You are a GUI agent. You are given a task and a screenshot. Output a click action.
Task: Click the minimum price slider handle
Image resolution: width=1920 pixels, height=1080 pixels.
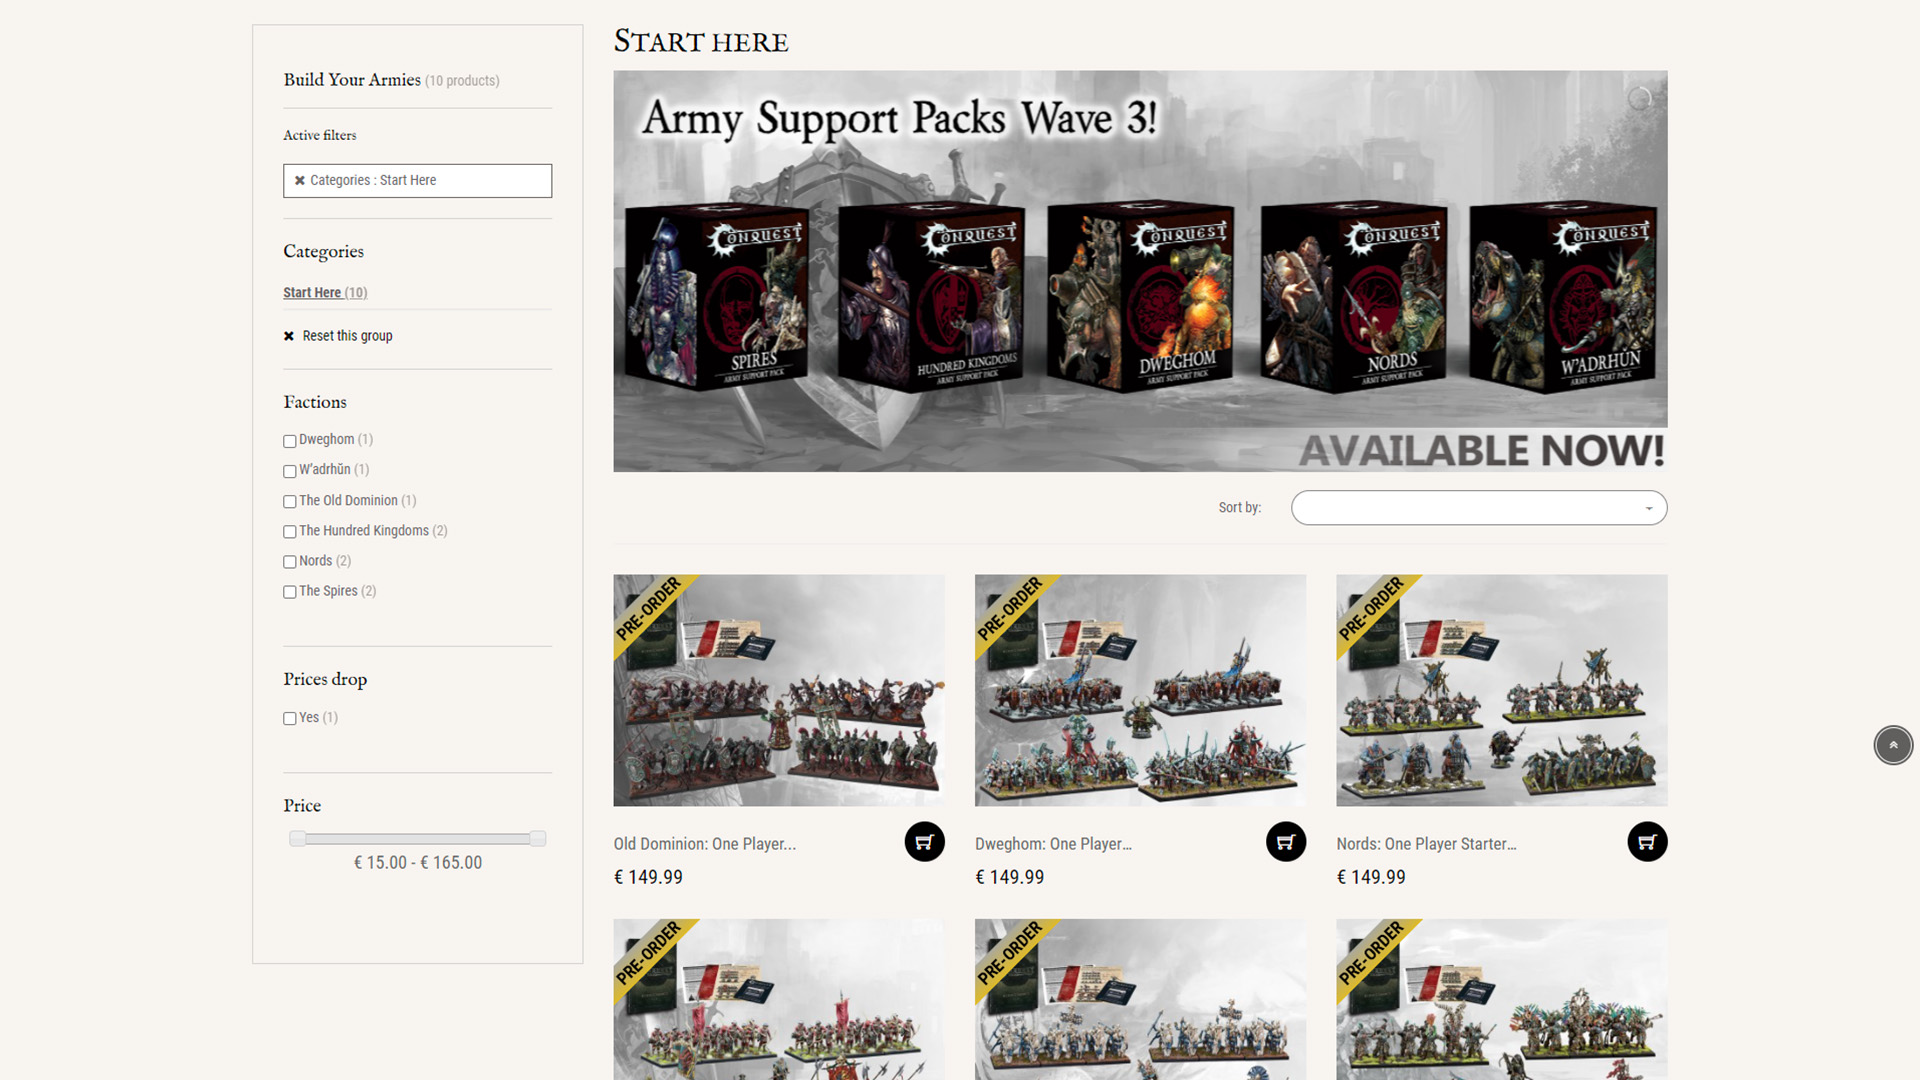point(298,839)
